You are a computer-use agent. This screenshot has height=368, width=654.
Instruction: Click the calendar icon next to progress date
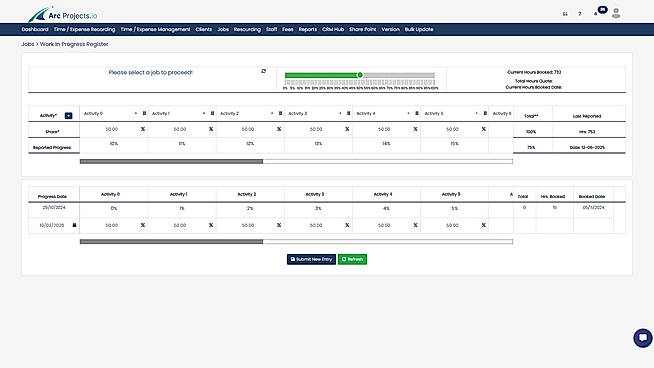tap(74, 225)
